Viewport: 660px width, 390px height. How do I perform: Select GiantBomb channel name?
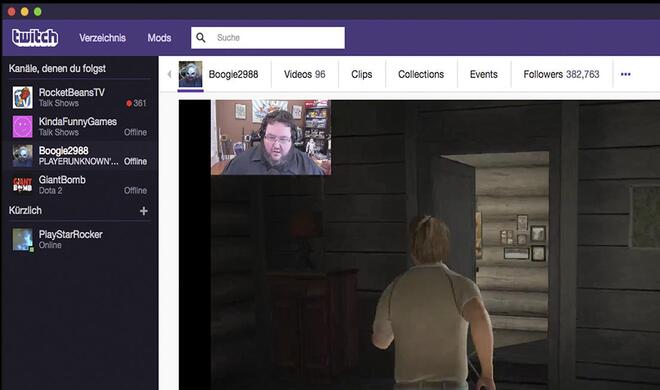click(x=62, y=180)
